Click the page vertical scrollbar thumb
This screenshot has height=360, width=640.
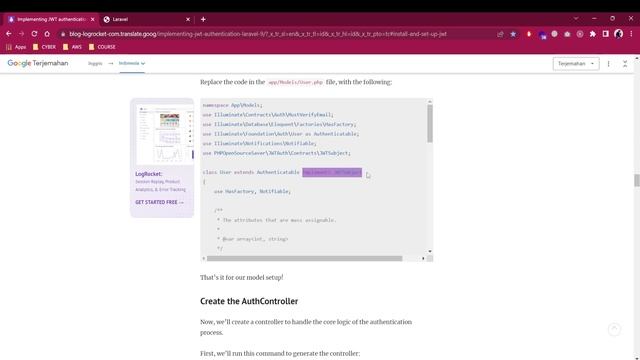tap(636, 180)
